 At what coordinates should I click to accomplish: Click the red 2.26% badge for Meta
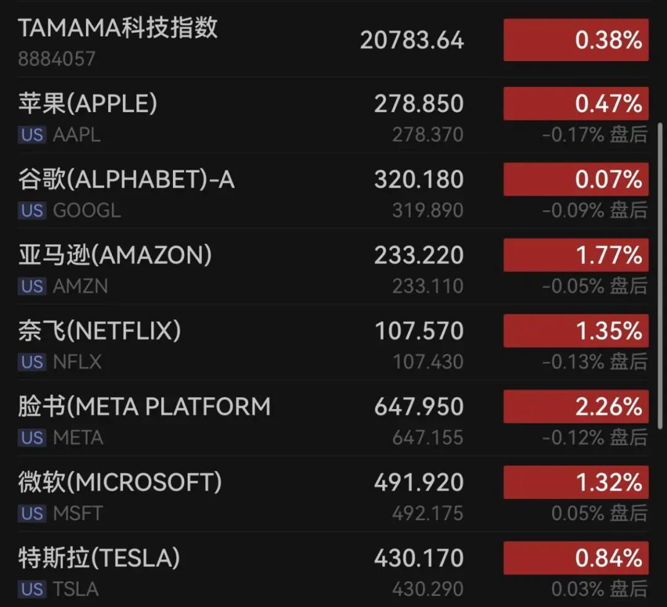[x=574, y=407]
